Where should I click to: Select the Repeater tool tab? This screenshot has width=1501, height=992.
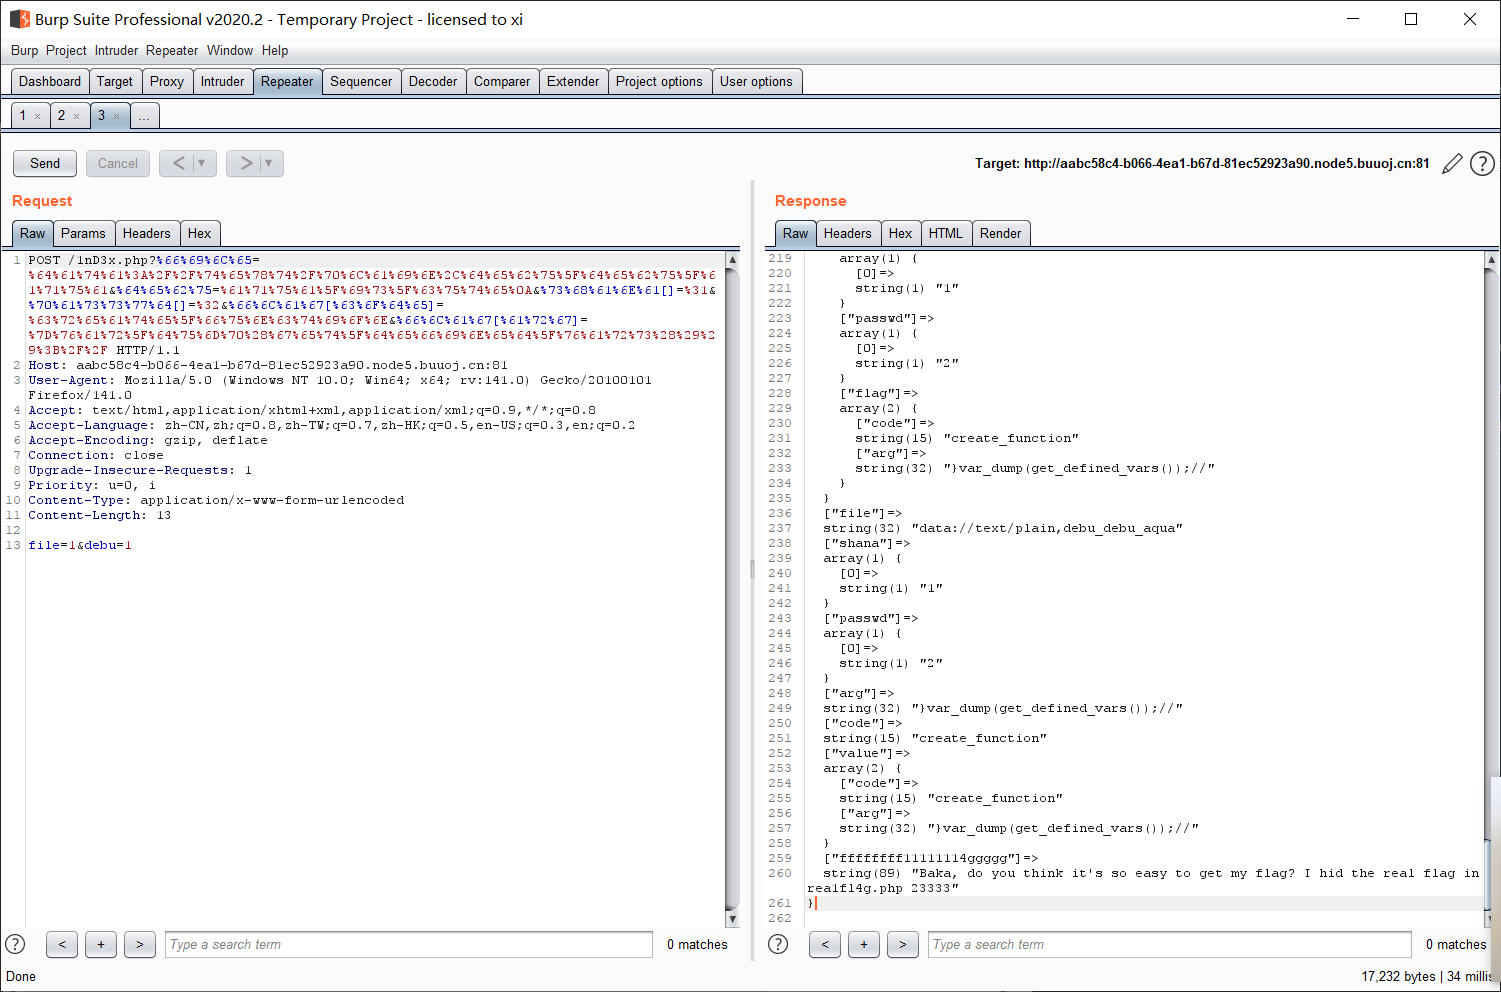tap(287, 82)
